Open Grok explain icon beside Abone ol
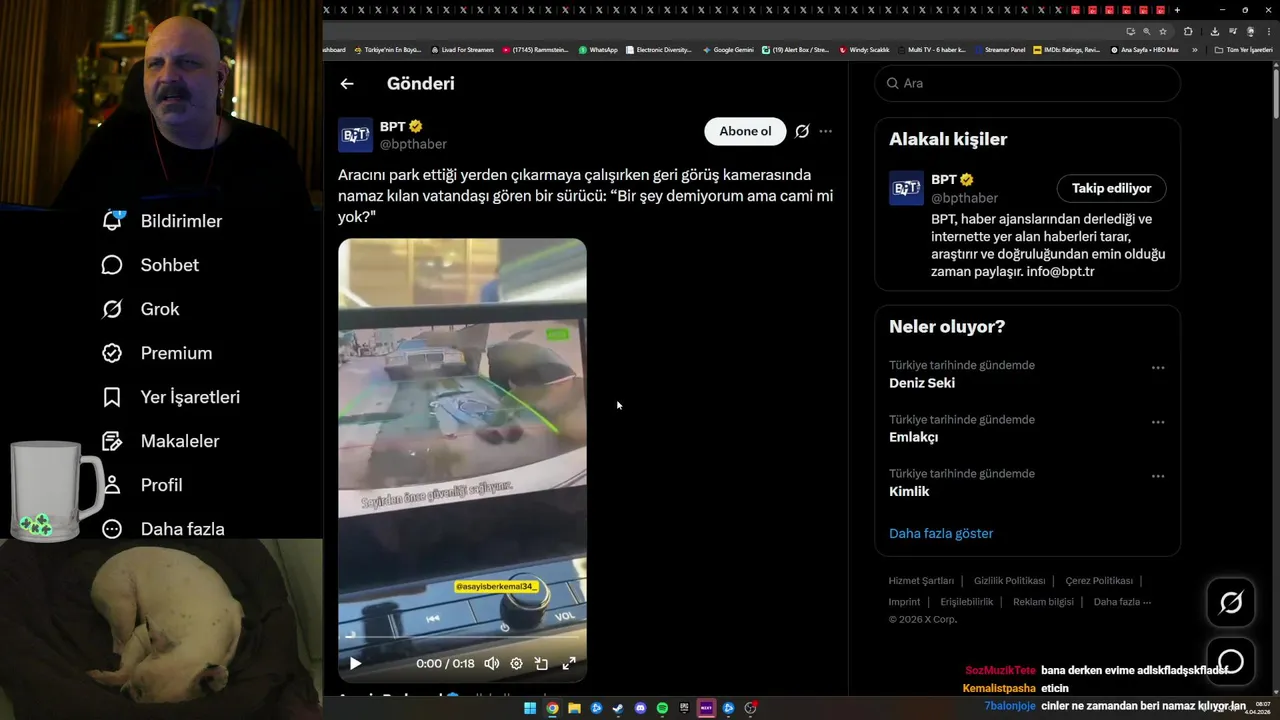Screen dimensions: 1280x720 point(802,131)
